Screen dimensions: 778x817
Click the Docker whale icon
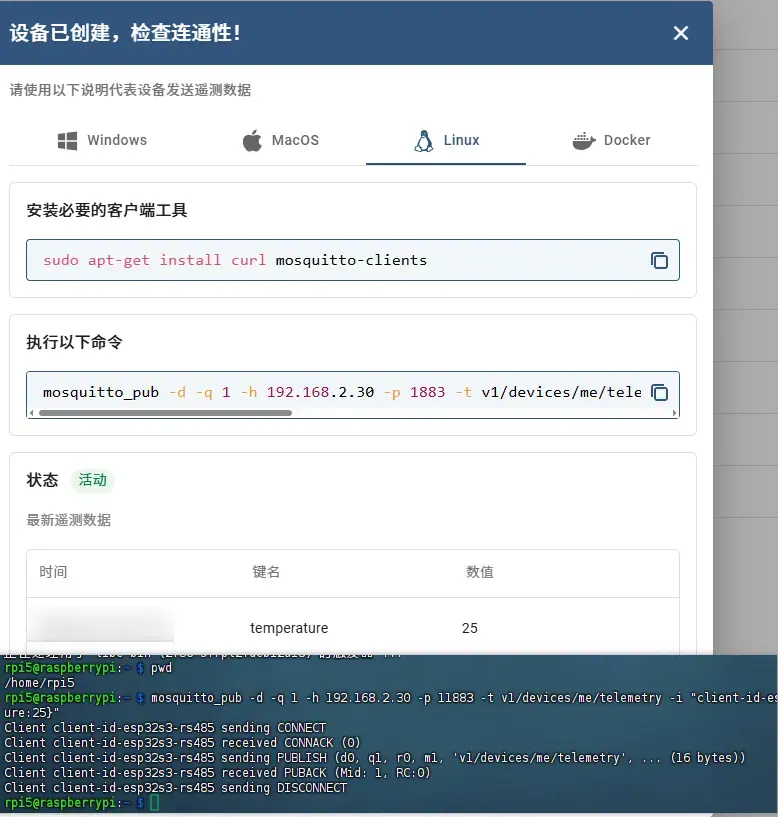[584, 141]
